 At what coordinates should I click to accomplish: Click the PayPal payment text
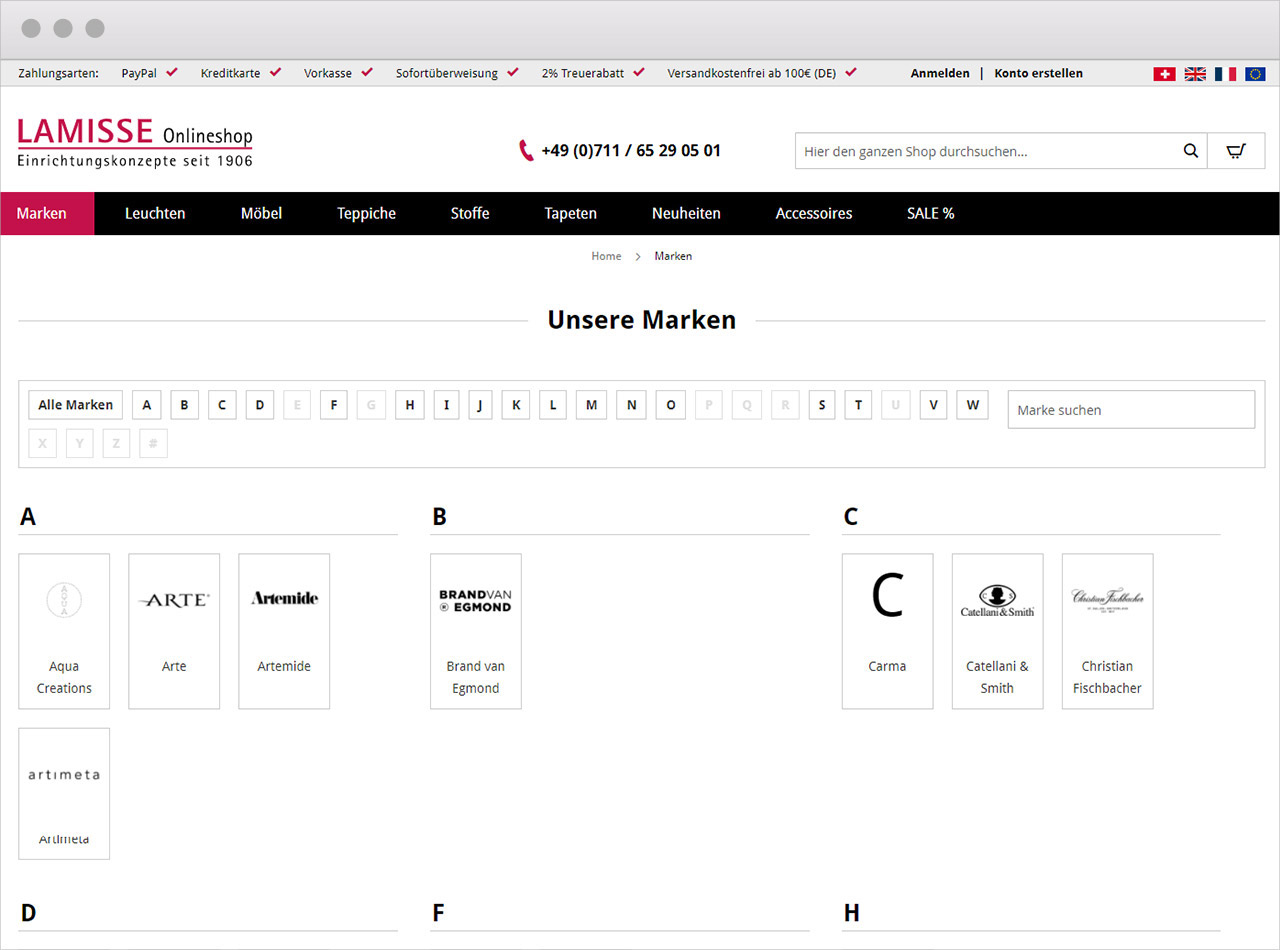click(139, 73)
